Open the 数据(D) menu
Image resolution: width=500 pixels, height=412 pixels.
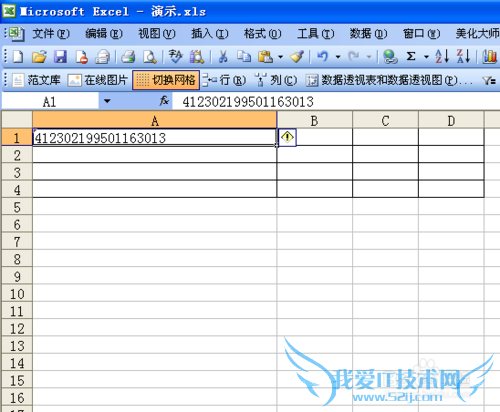point(368,34)
